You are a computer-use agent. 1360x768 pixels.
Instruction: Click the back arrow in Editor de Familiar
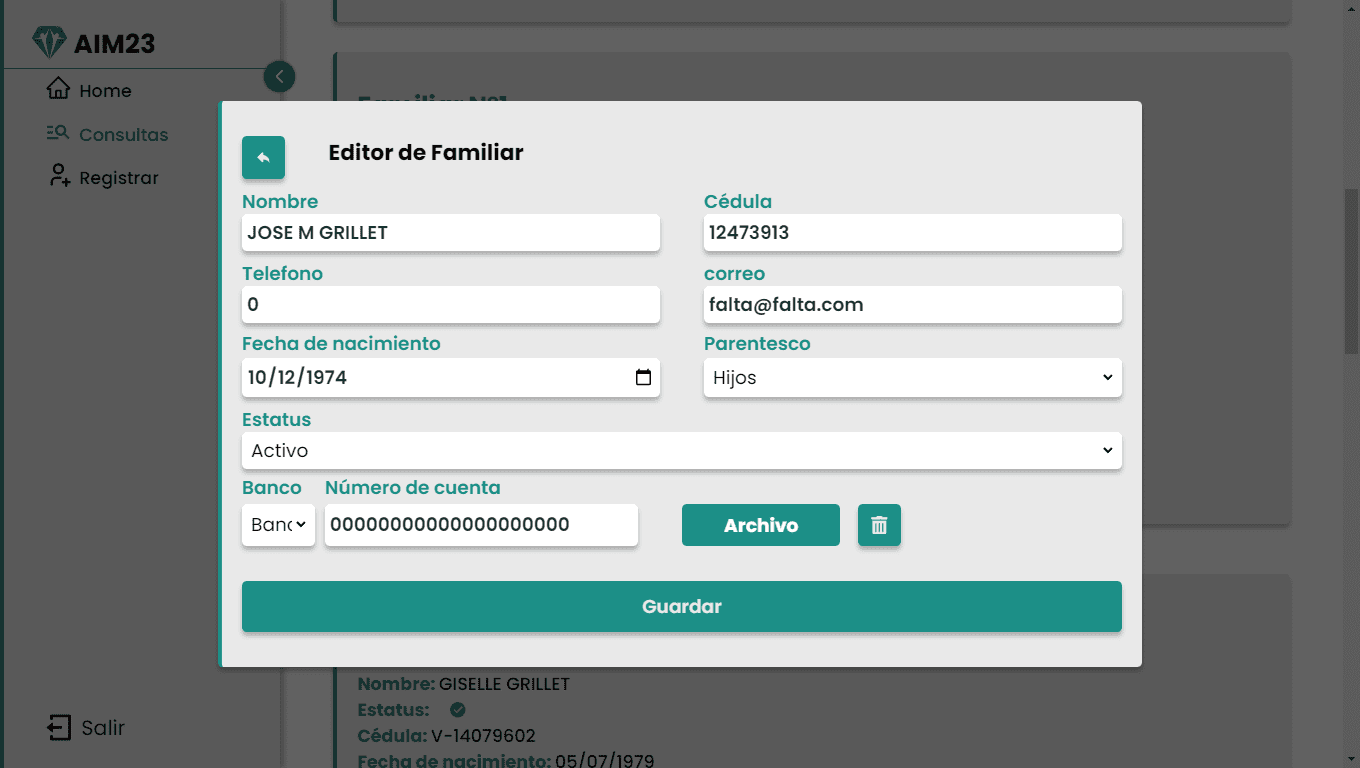(x=262, y=157)
